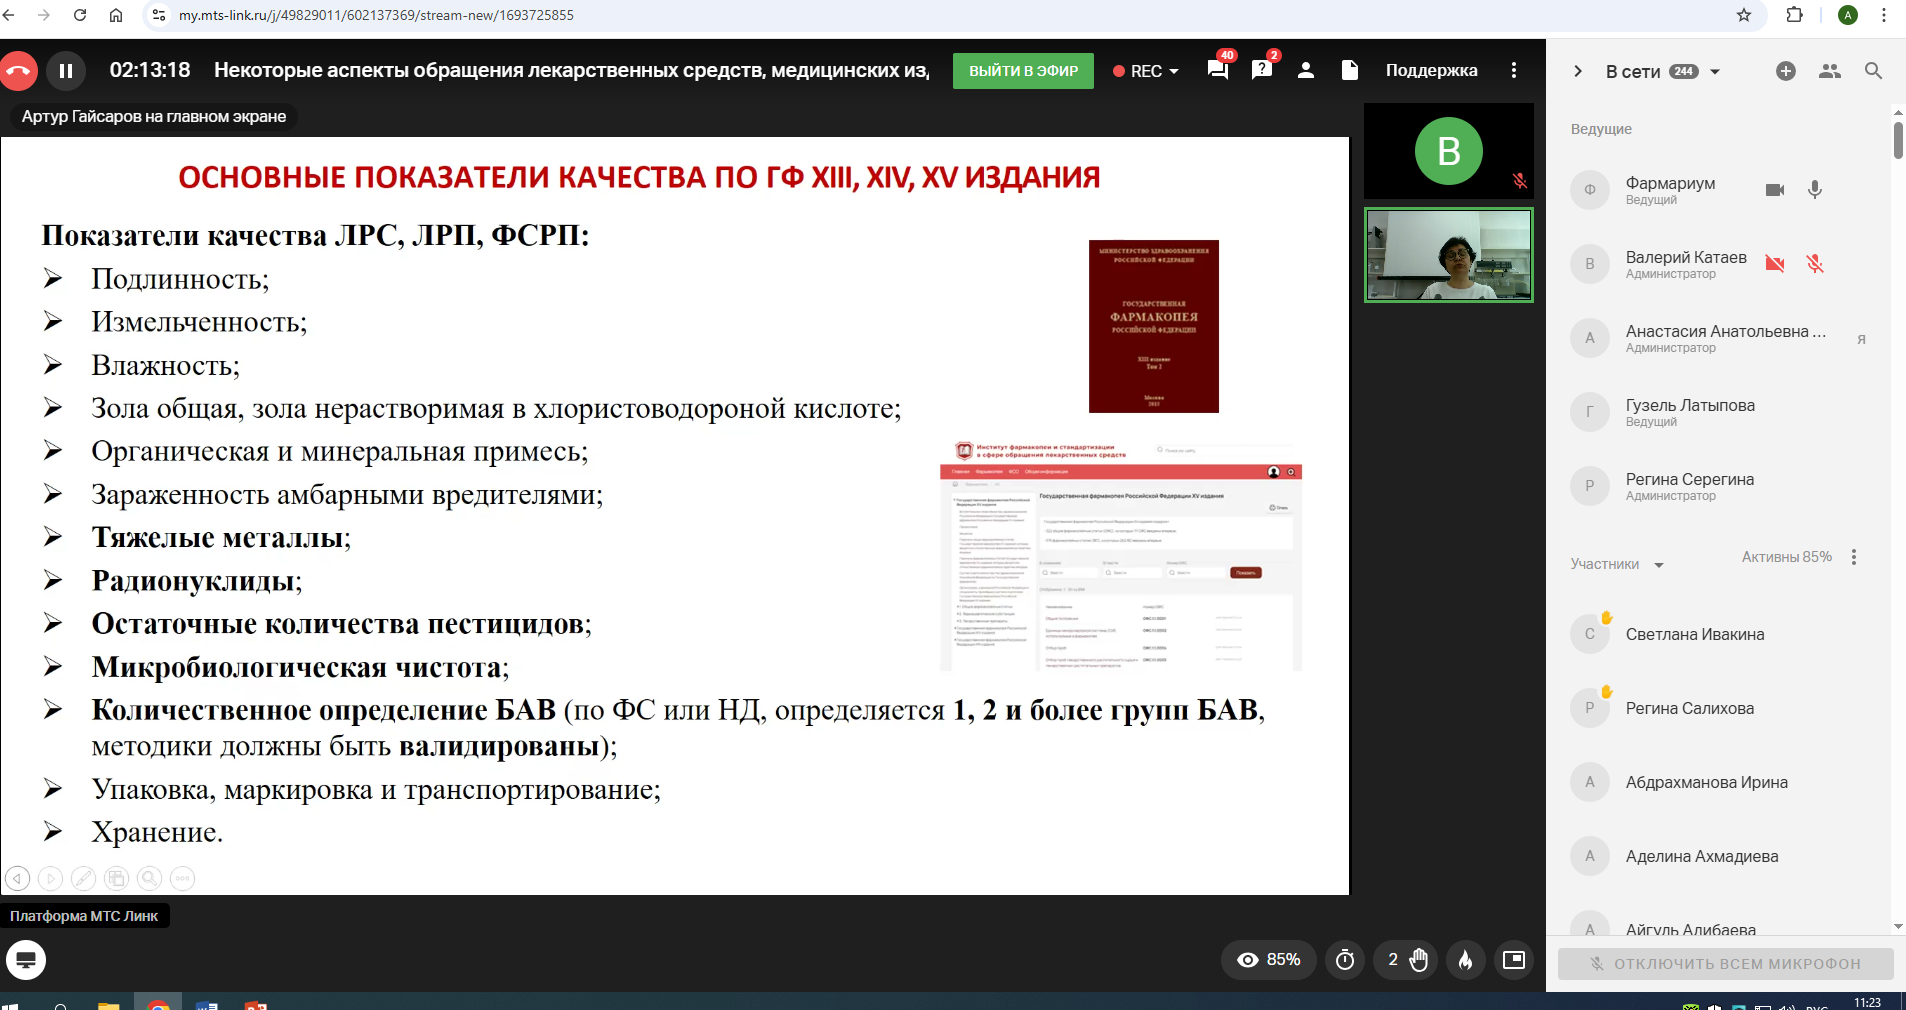Click the timer stopwatch icon
Screen dimensions: 1906x1010
click(1345, 960)
